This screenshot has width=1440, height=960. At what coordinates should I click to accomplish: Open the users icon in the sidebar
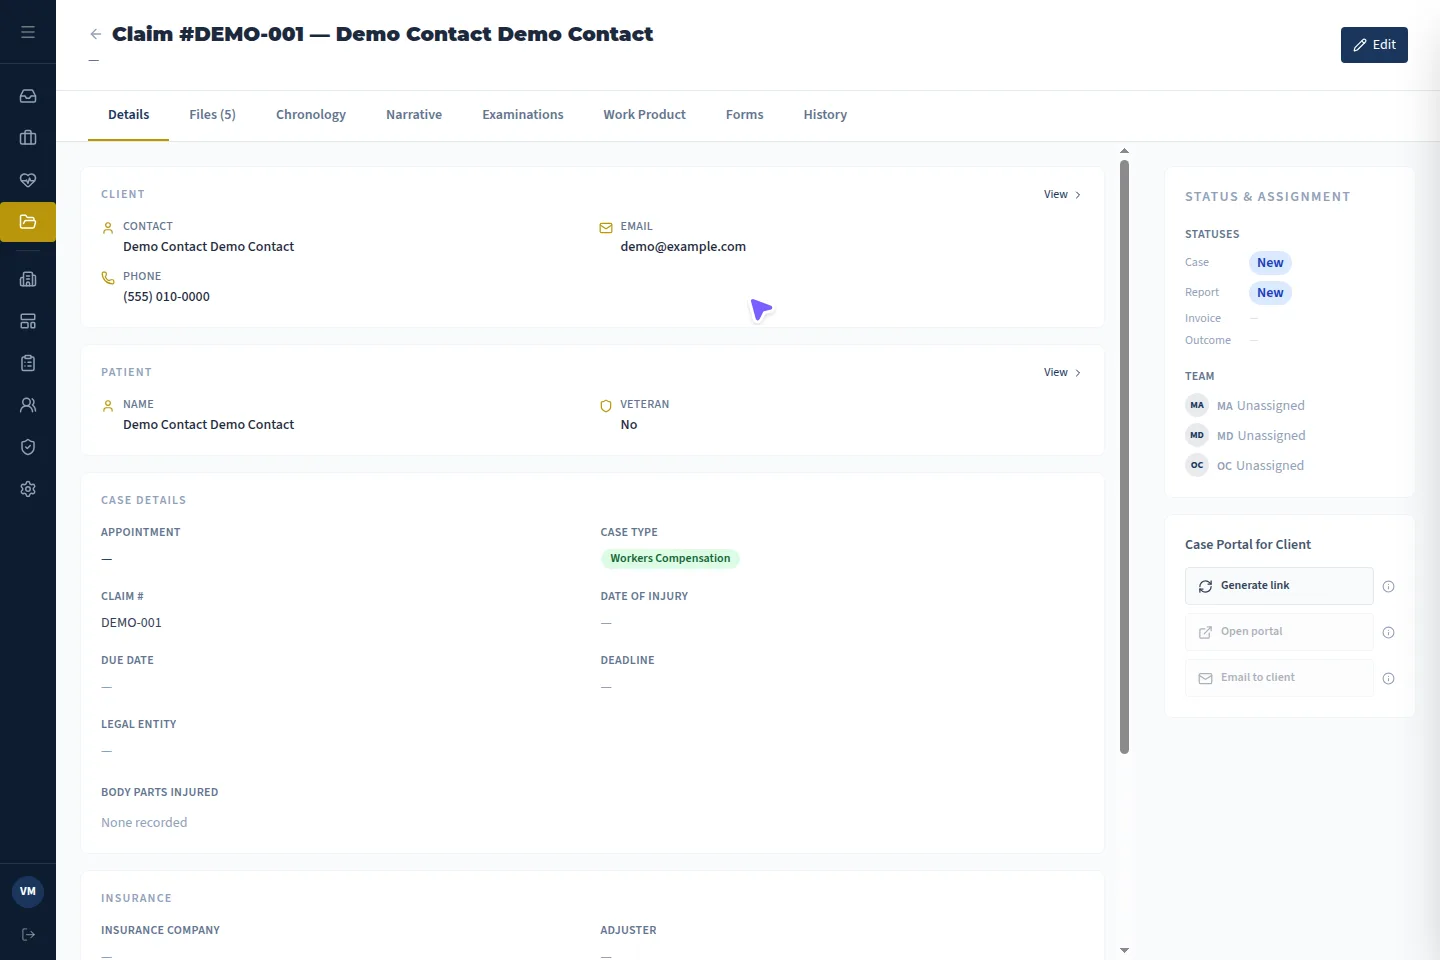coord(28,405)
